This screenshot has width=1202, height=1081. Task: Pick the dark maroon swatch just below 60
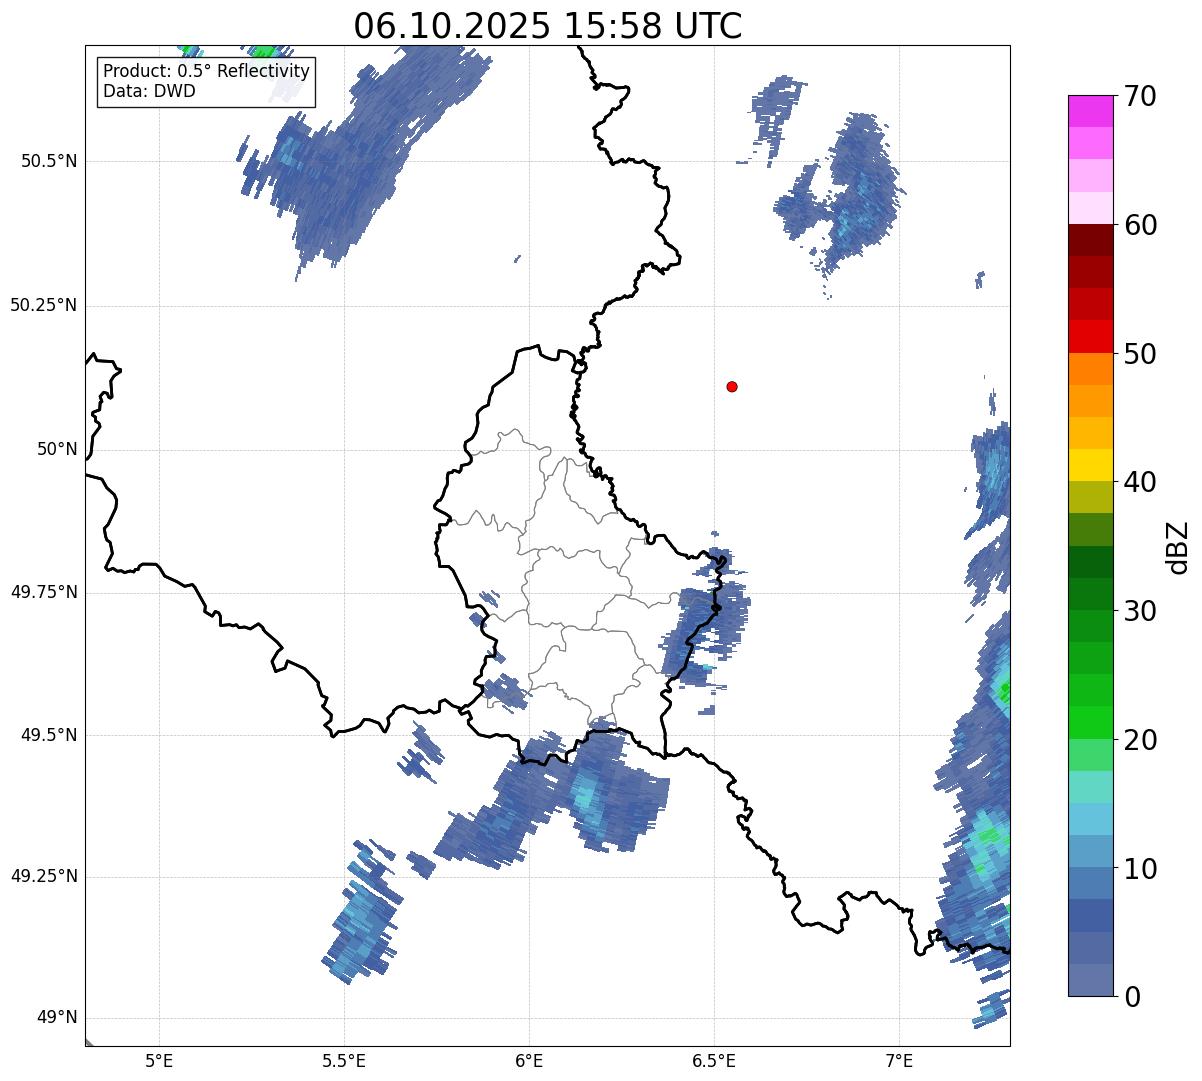point(1090,240)
